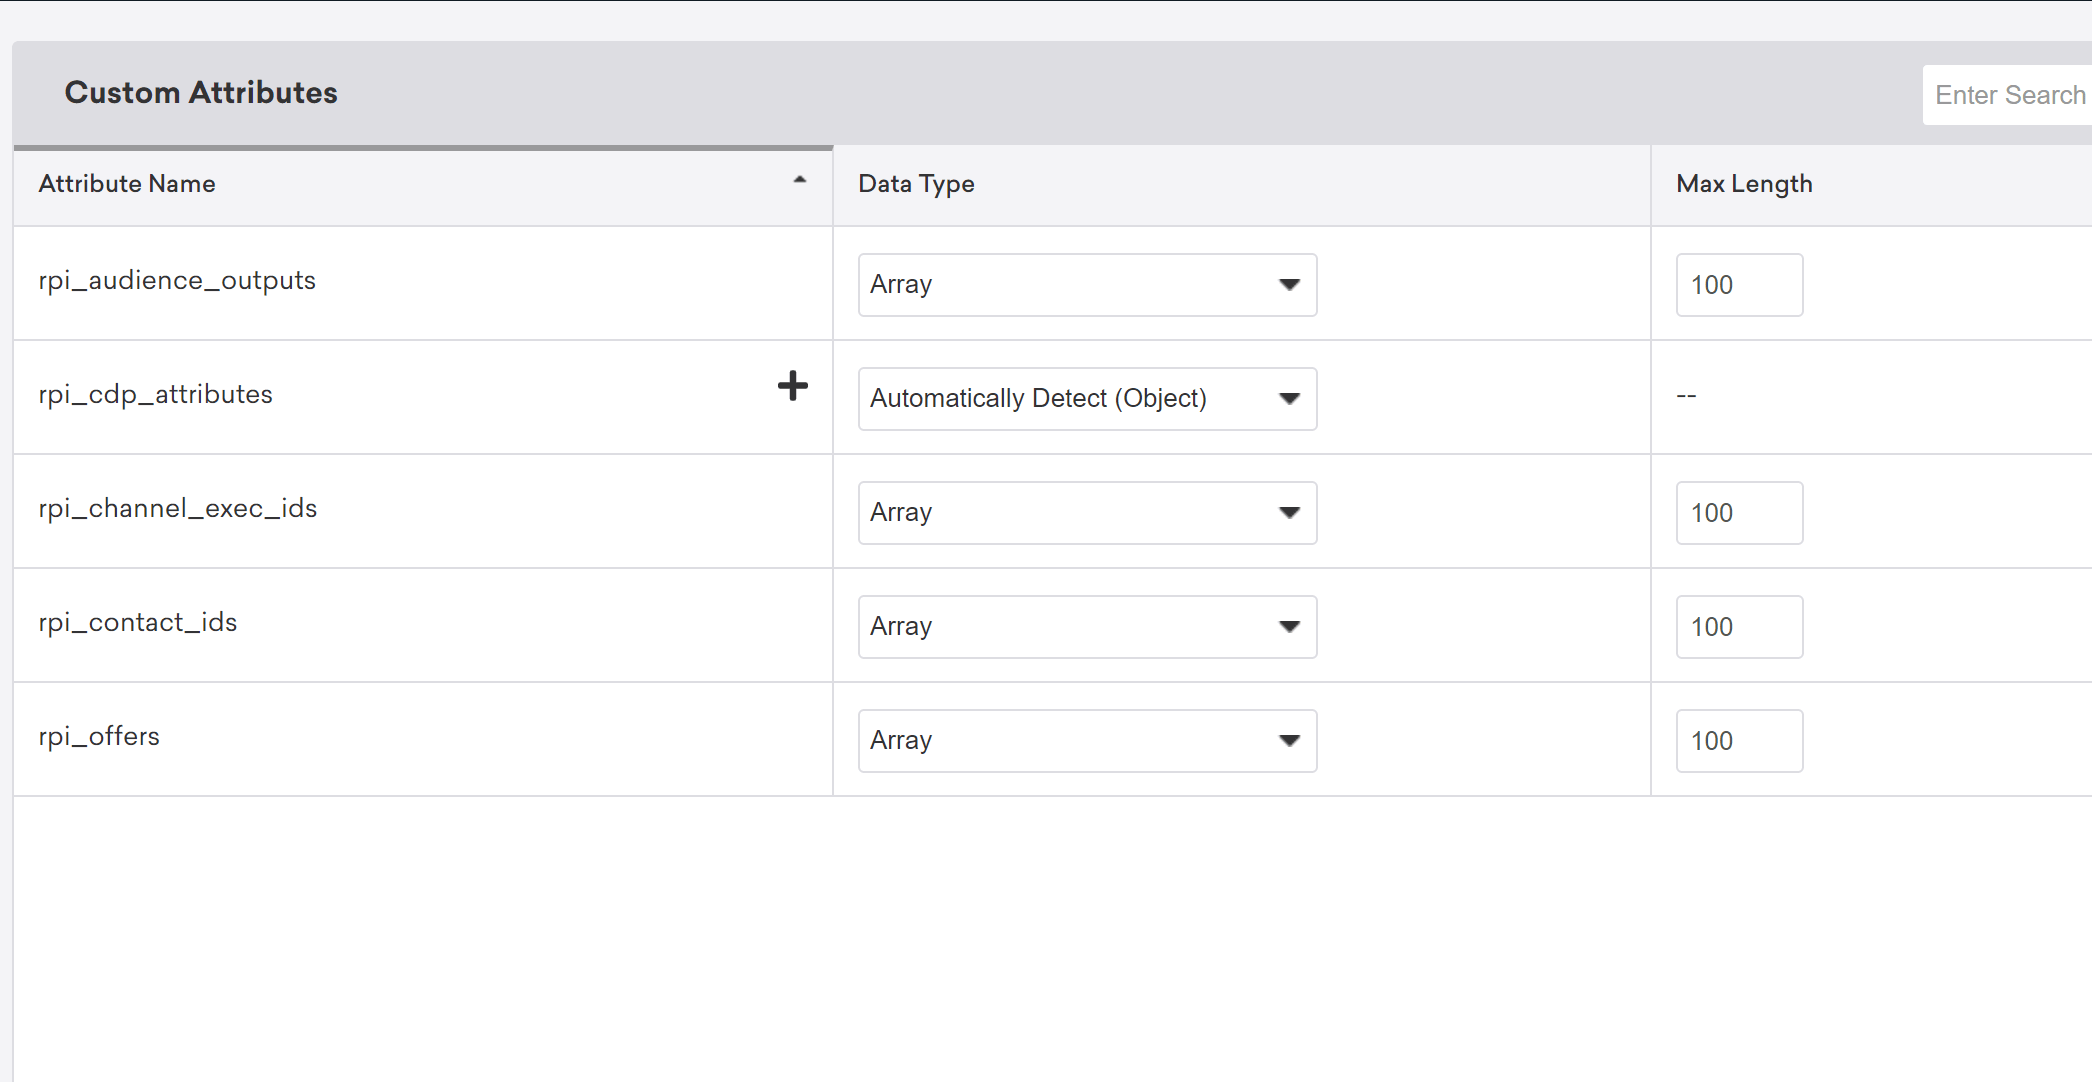
Task: Open rpi_channel_exec_ids data type dropdown
Action: pos(1087,513)
